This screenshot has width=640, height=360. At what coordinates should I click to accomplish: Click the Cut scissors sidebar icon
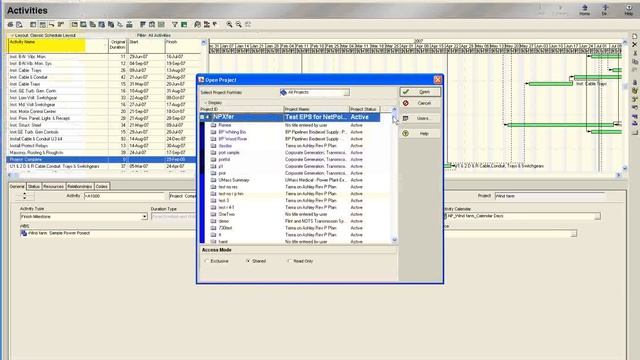pos(635,53)
